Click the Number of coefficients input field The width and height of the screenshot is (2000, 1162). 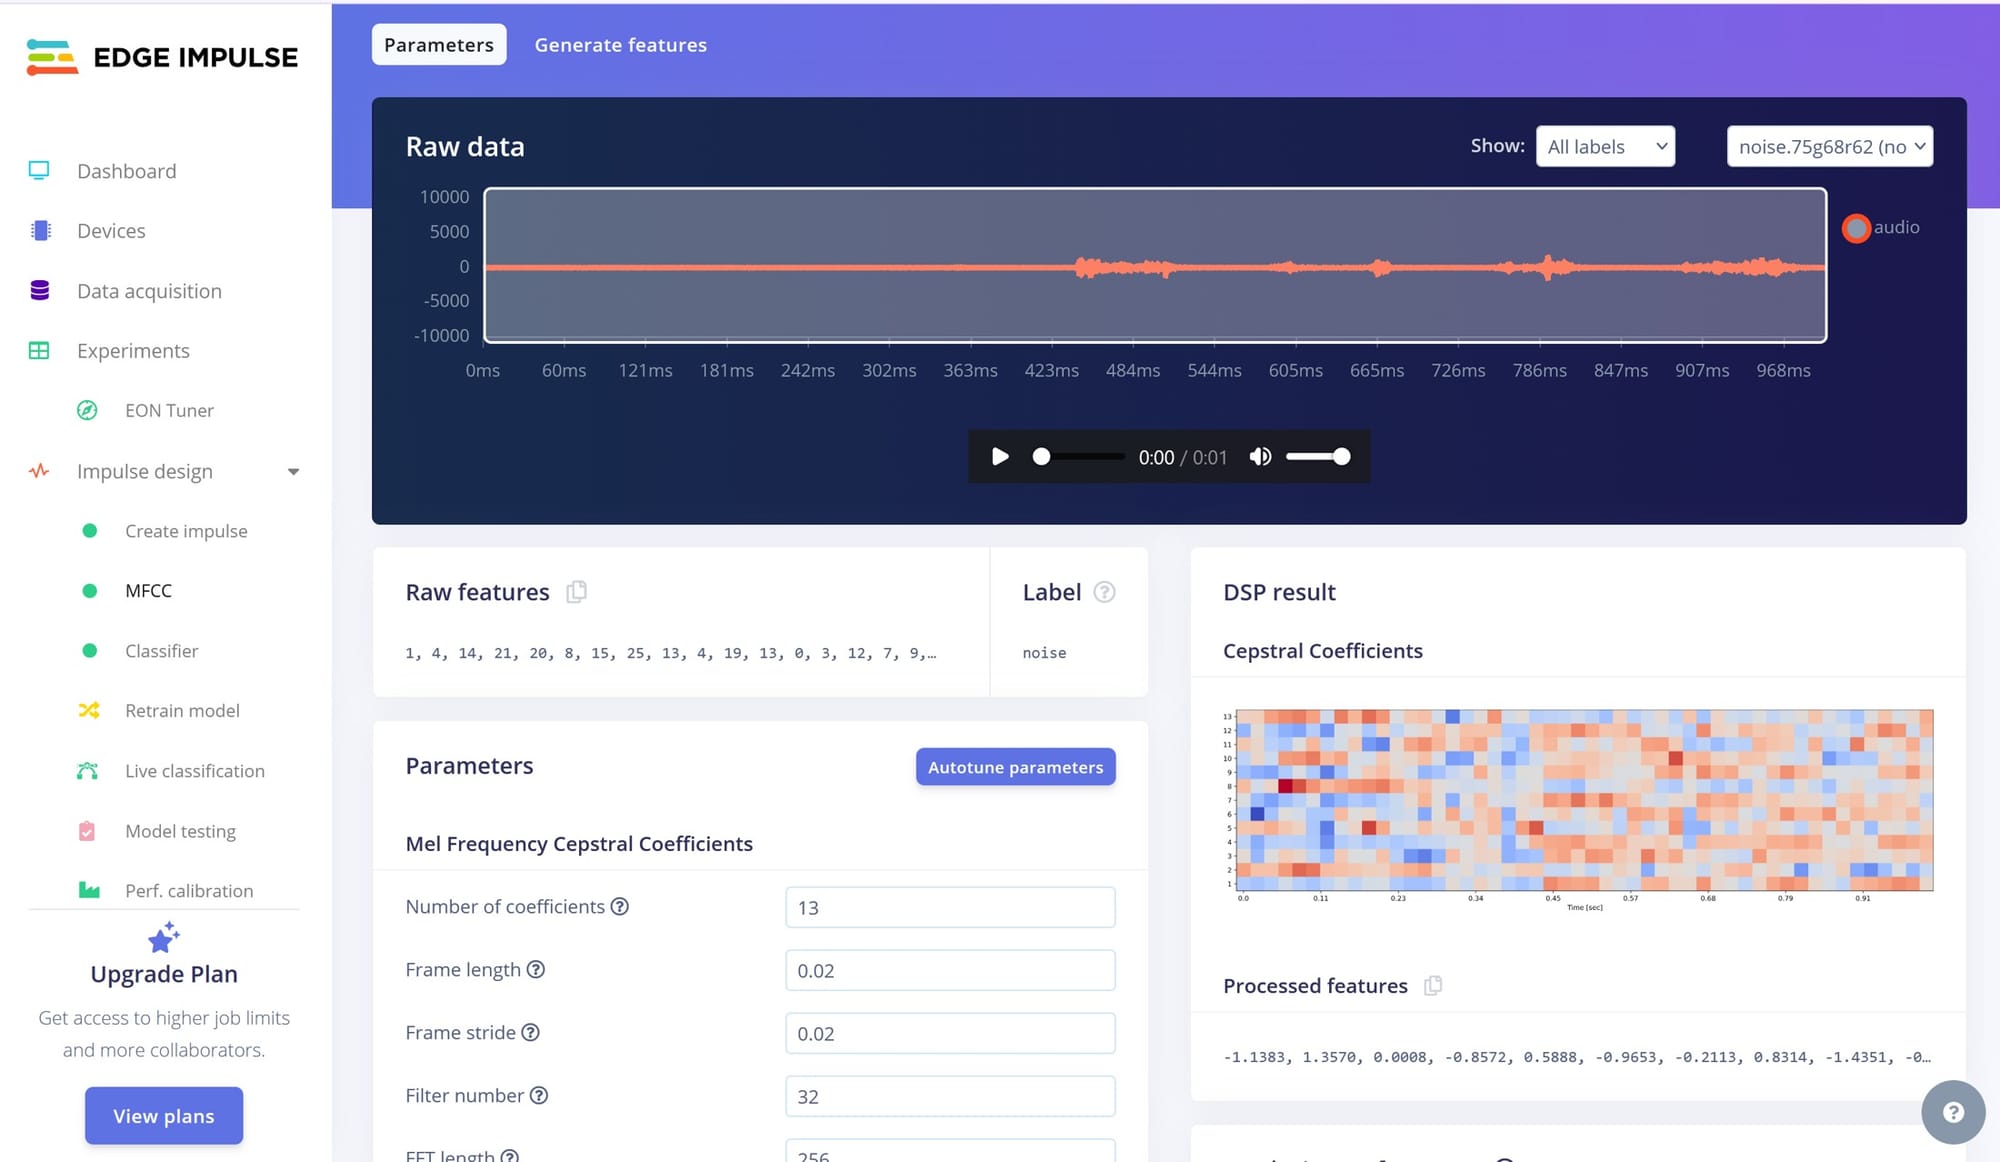point(950,907)
